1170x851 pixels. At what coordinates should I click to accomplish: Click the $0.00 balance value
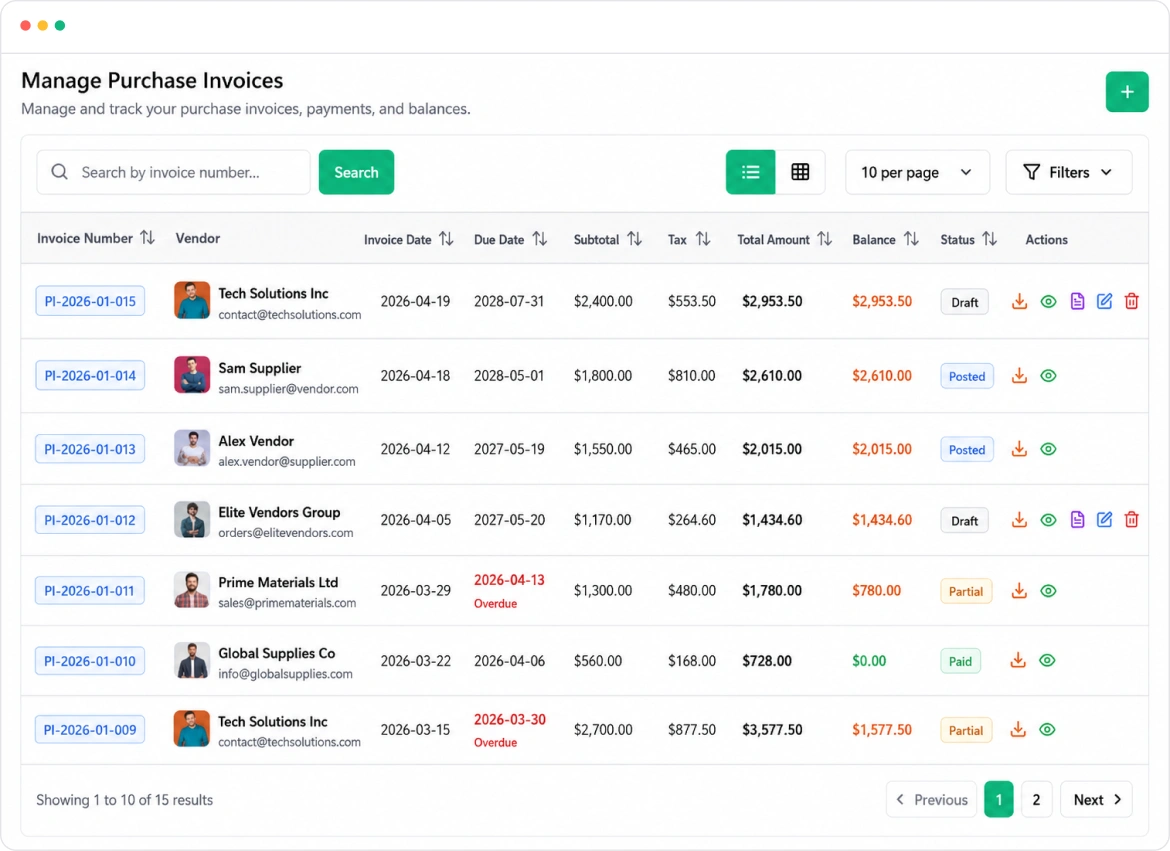pos(869,661)
